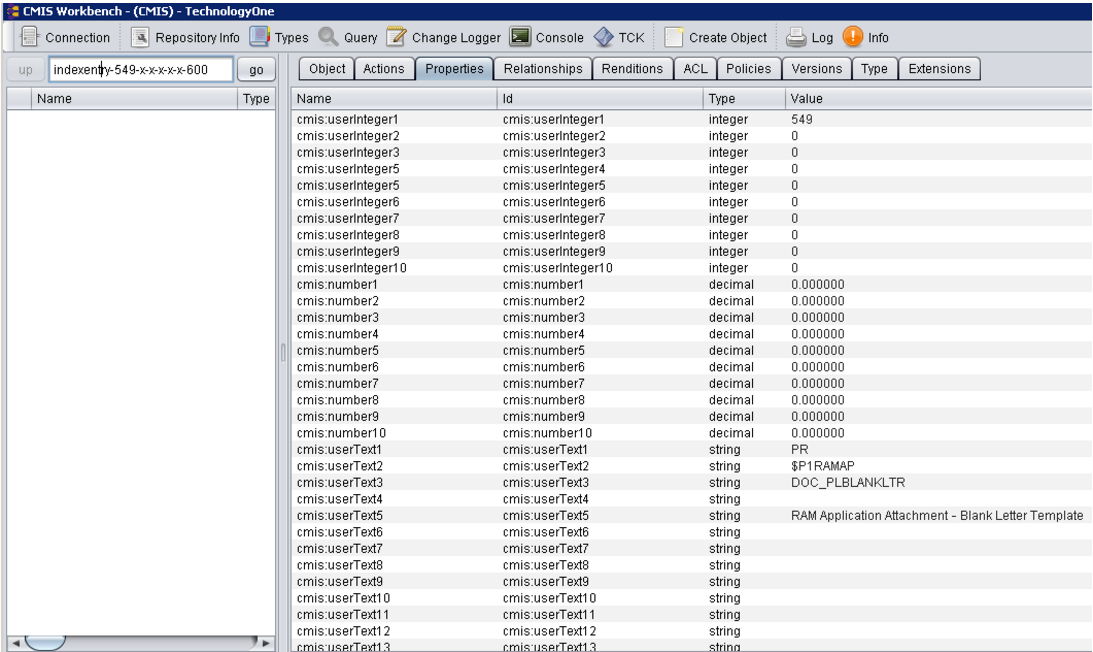Click the value 549
The width and height of the screenshot is (1093, 652).
(802, 119)
